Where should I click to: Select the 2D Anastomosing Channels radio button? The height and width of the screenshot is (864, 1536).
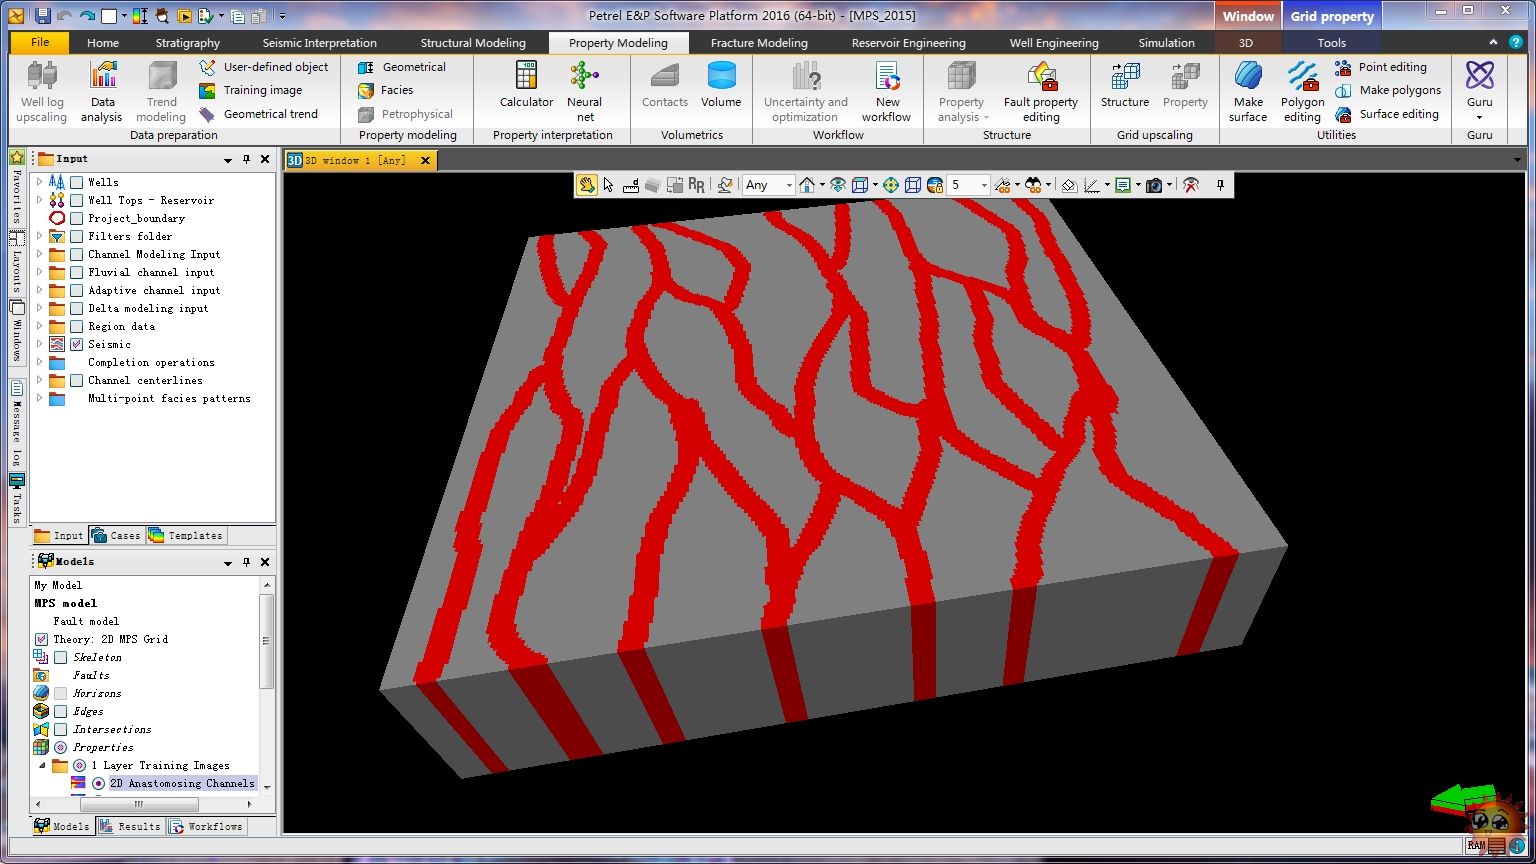98,783
